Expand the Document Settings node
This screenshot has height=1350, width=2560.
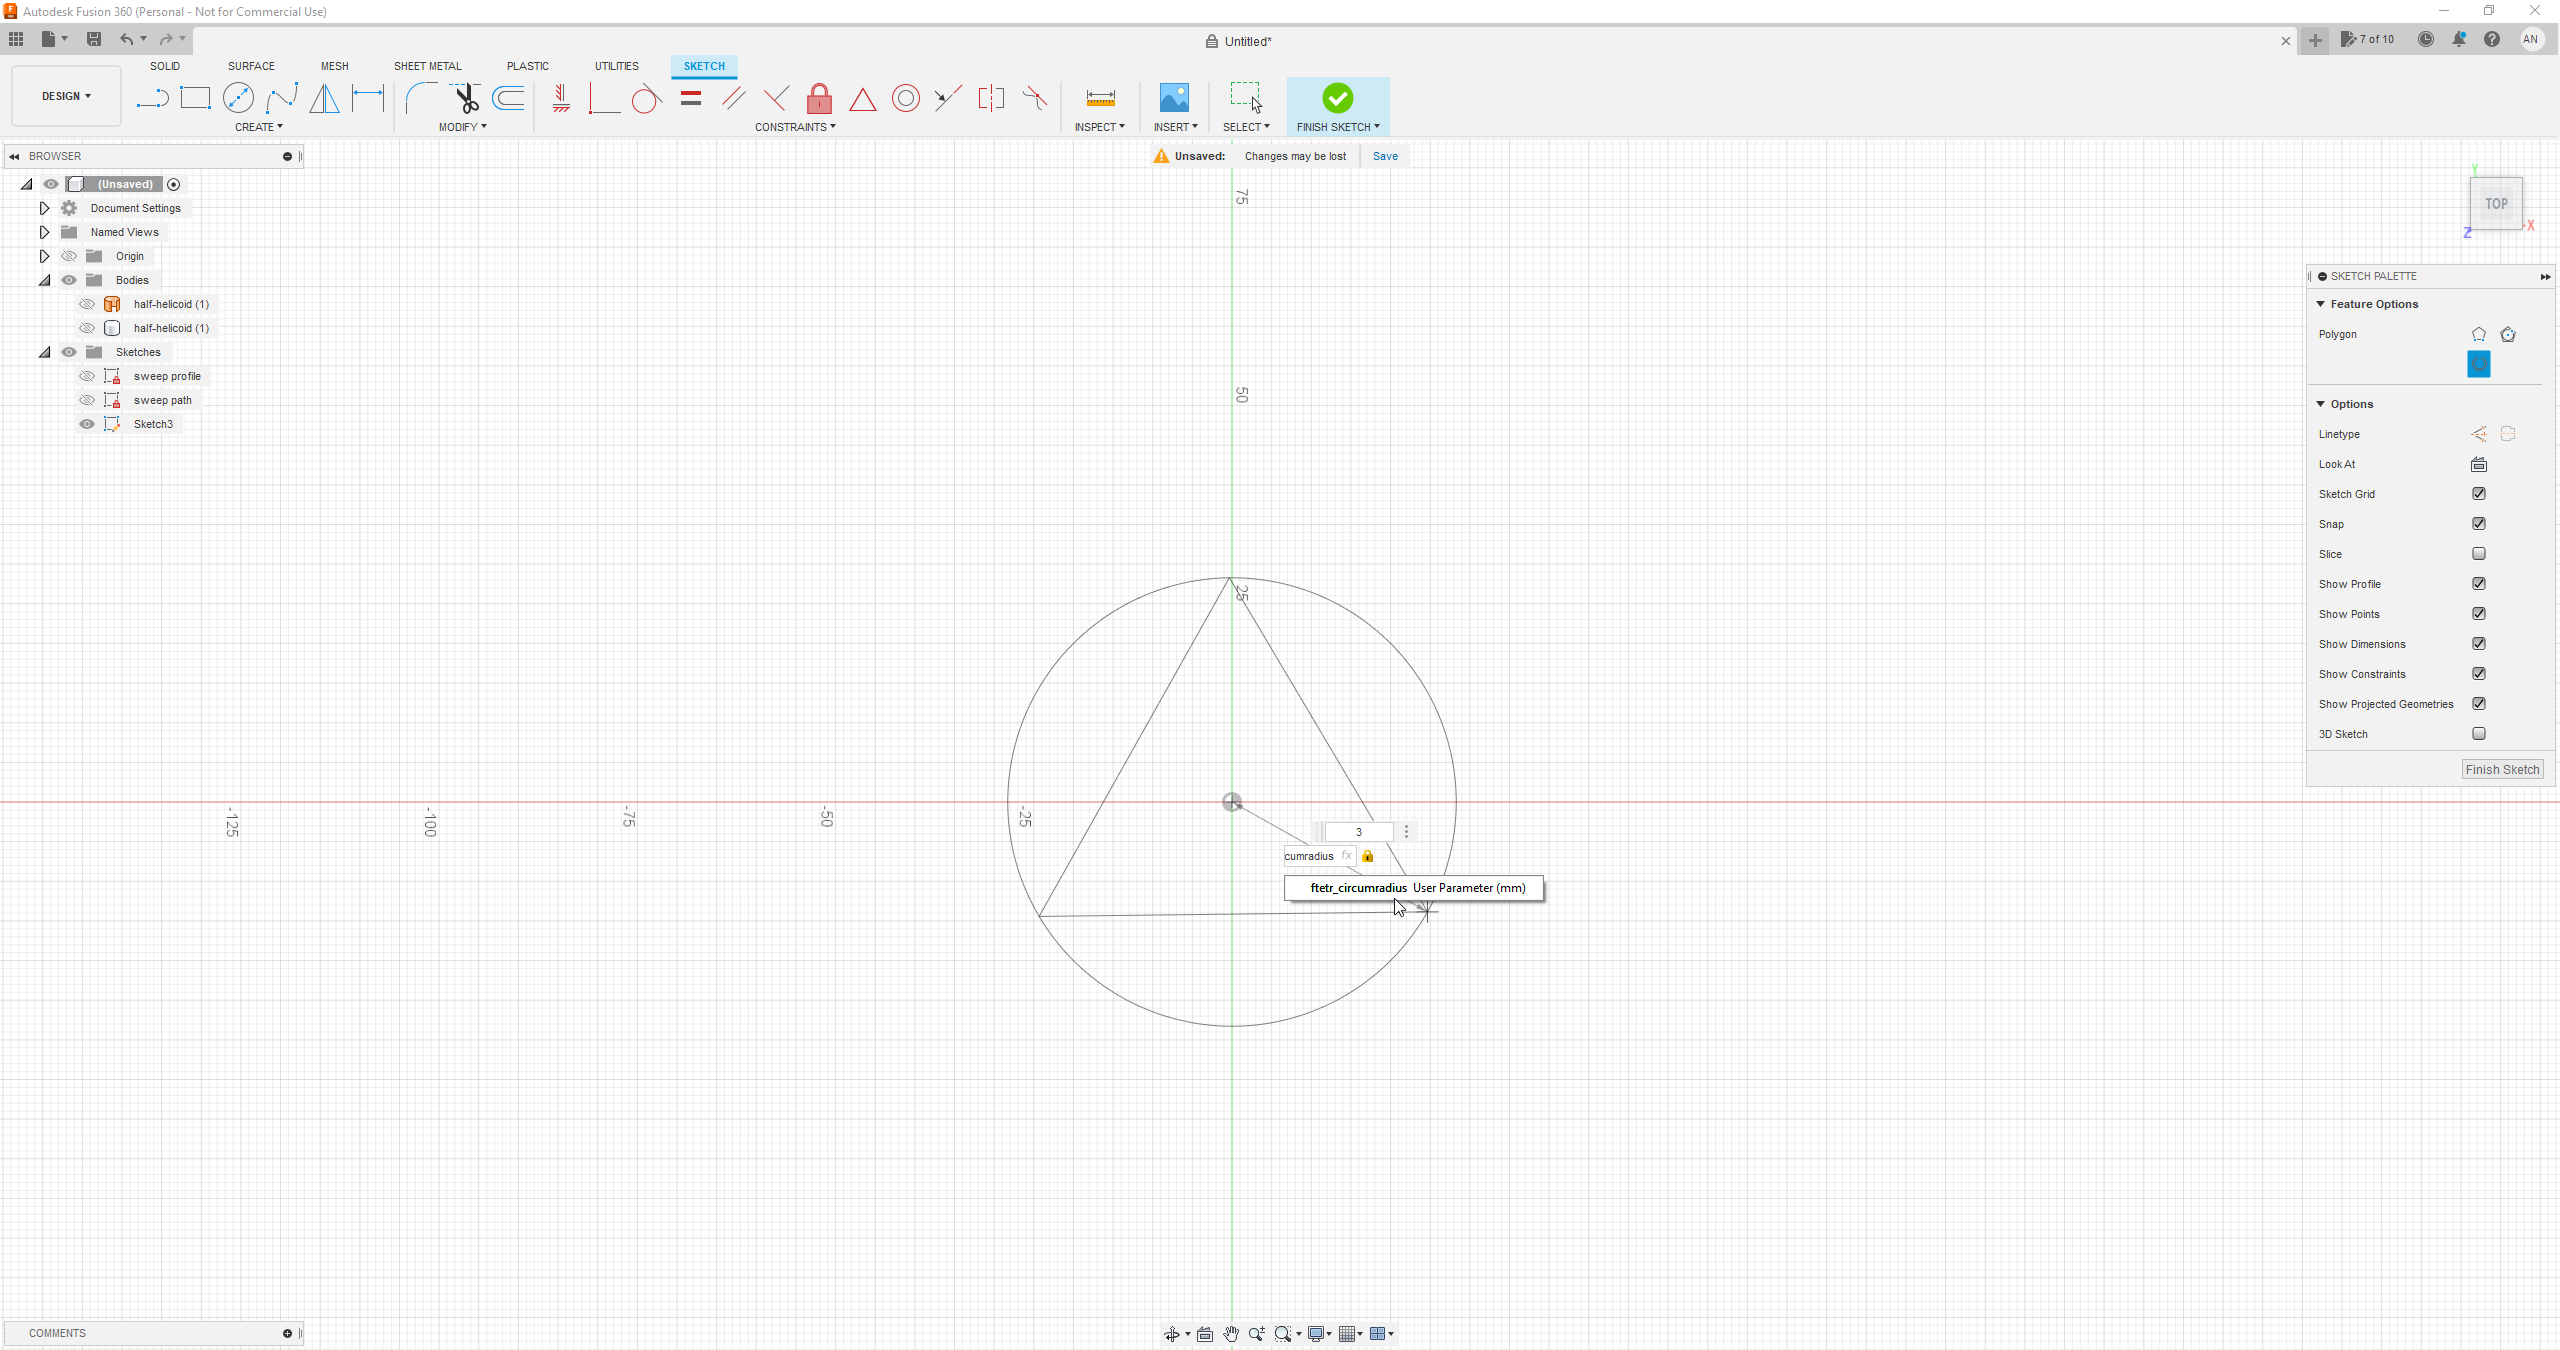tap(44, 208)
